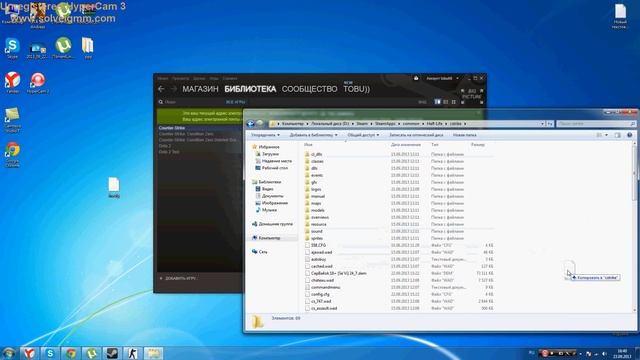
Task: Open volume control in system tray
Action: click(x=604, y=353)
